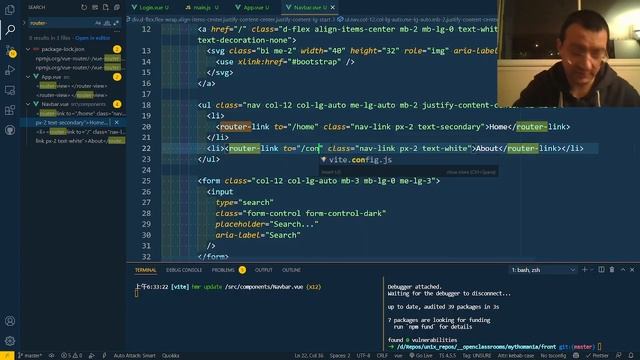Image resolution: width=640 pixels, height=360 pixels.
Task: Open the Search view in activity bar
Action: (10, 29)
